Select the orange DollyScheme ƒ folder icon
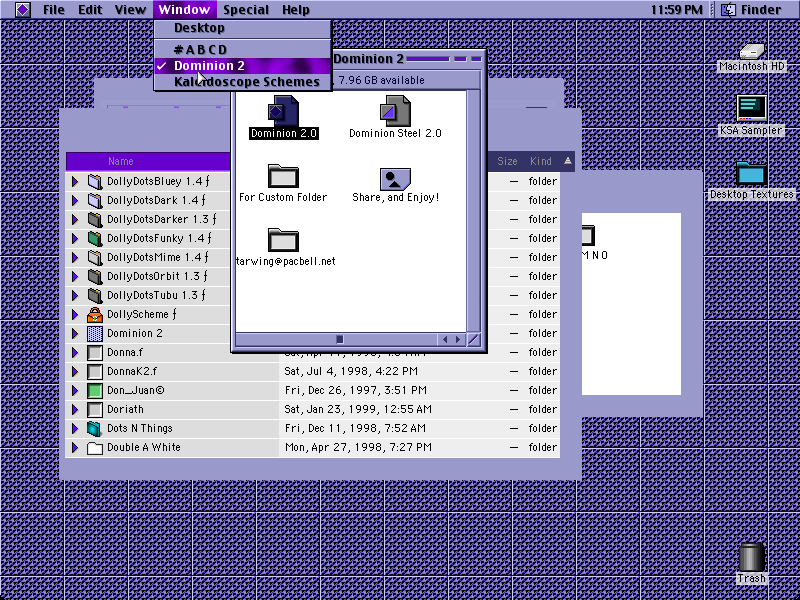800x600 pixels. (94, 314)
